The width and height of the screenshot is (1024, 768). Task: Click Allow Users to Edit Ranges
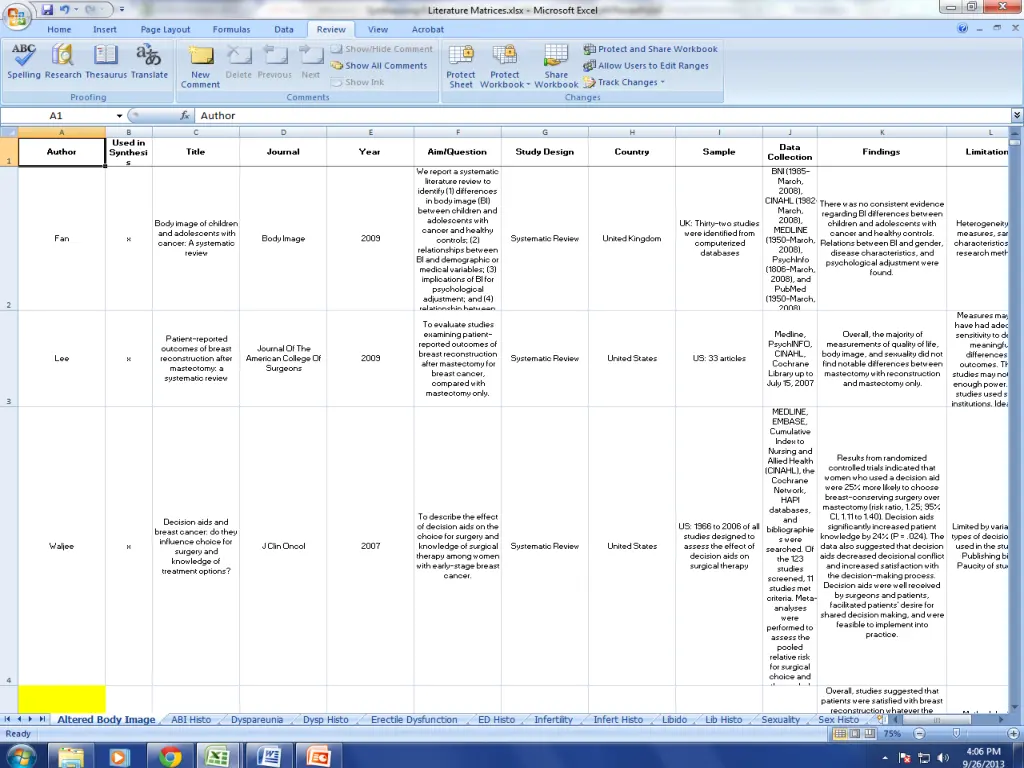coord(646,65)
